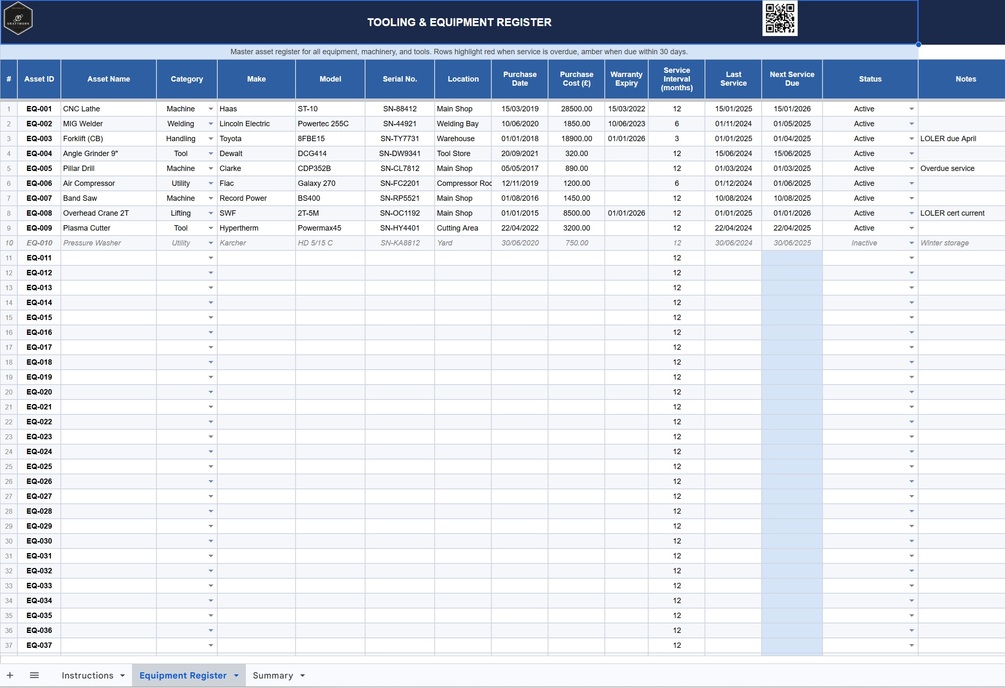Open the Instructions tab dropdown arrow

[x=122, y=675]
